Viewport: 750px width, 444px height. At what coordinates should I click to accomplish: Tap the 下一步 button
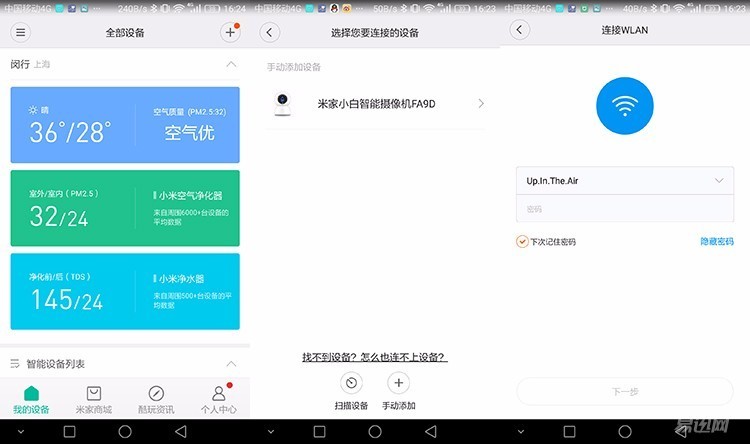tap(625, 391)
